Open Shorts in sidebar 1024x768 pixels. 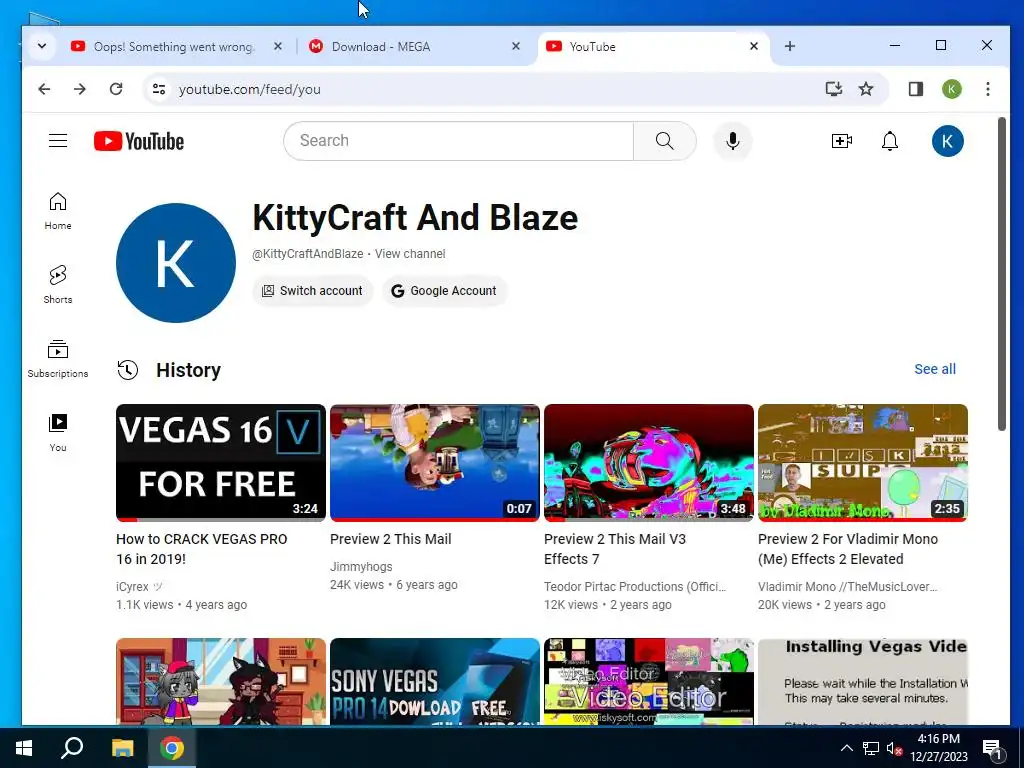click(58, 285)
